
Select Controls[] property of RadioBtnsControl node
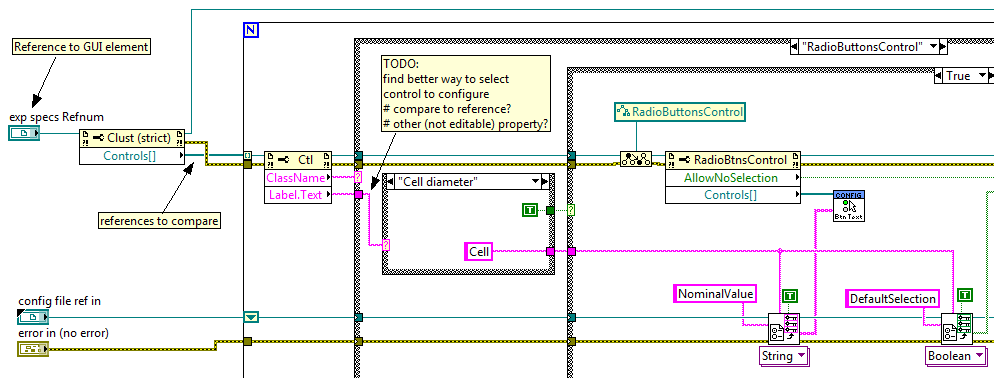733,195
